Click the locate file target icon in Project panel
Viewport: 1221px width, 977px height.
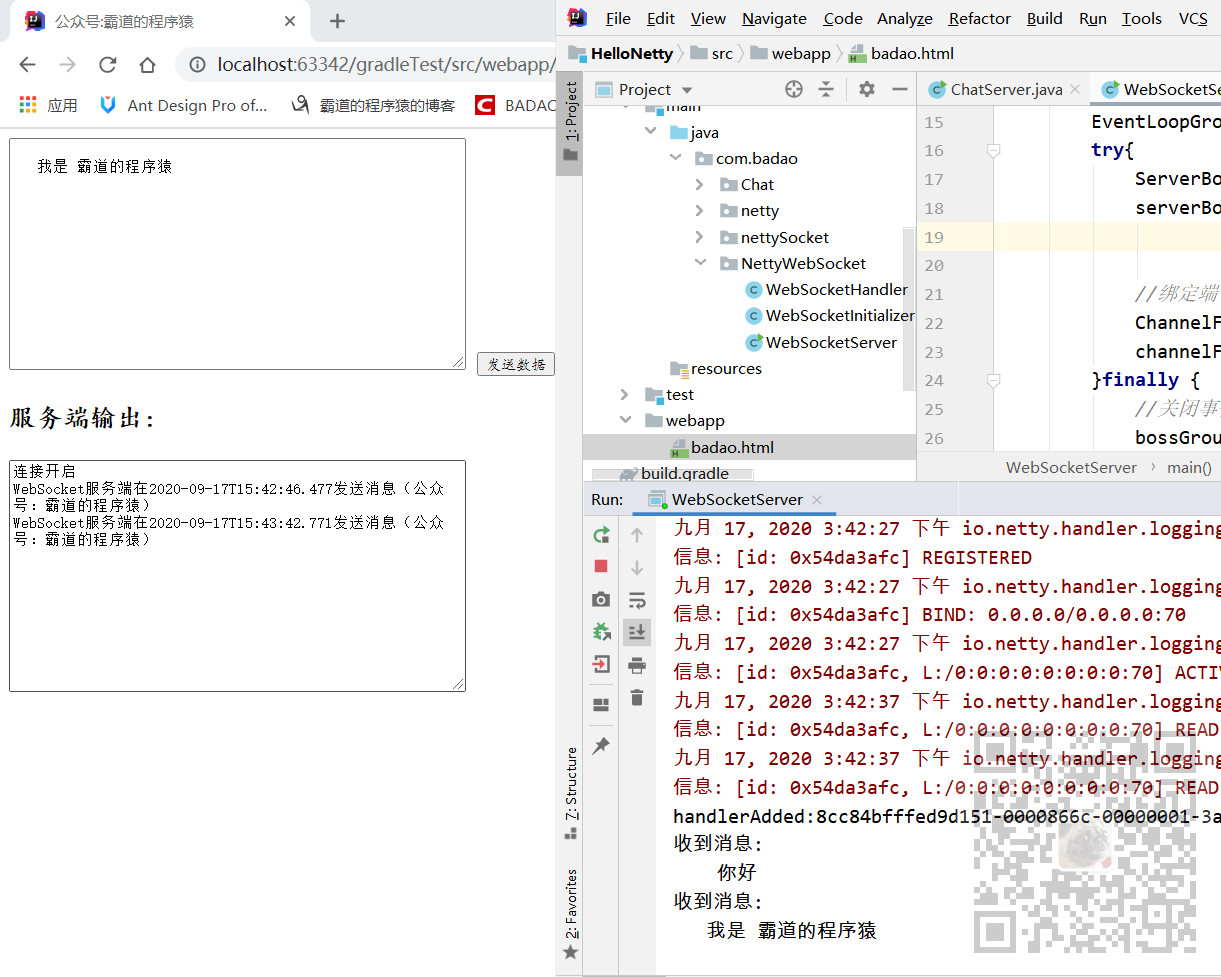tap(794, 89)
